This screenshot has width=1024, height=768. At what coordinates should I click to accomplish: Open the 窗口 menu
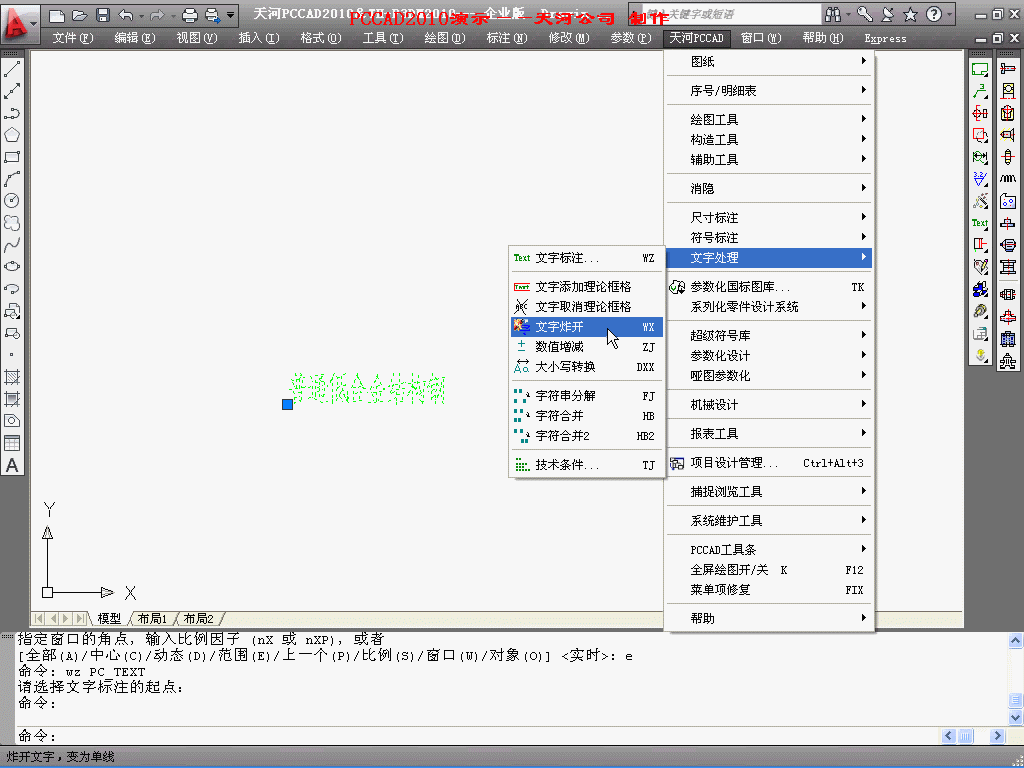[761, 38]
